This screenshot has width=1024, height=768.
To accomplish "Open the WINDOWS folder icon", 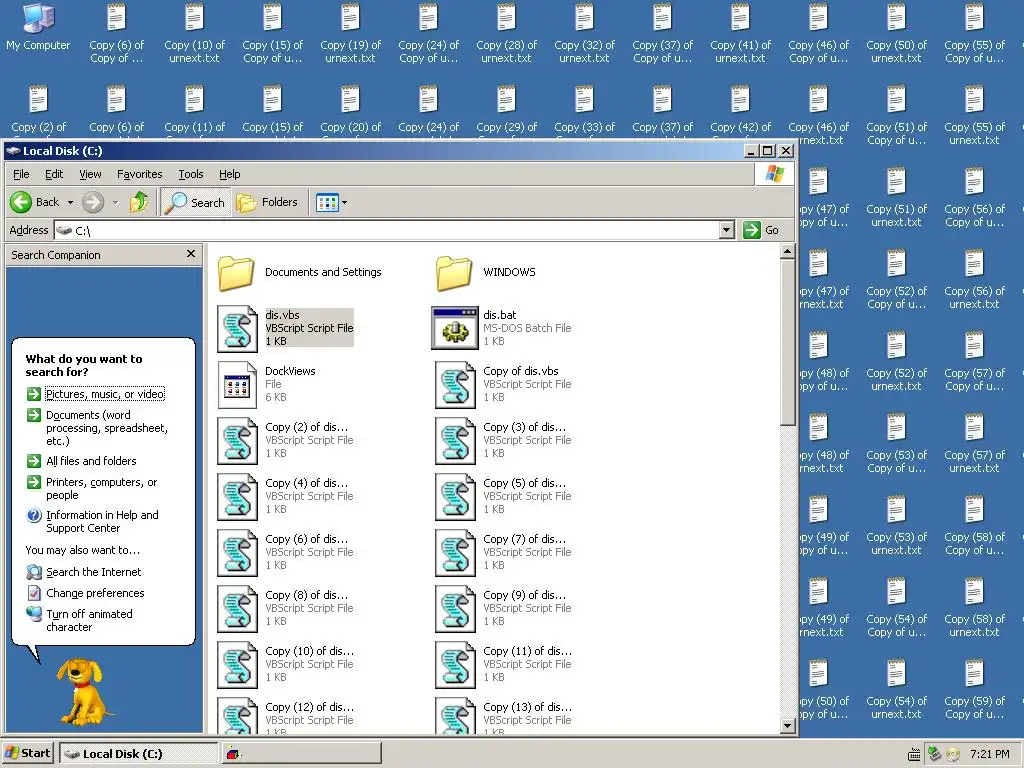I will (454, 272).
